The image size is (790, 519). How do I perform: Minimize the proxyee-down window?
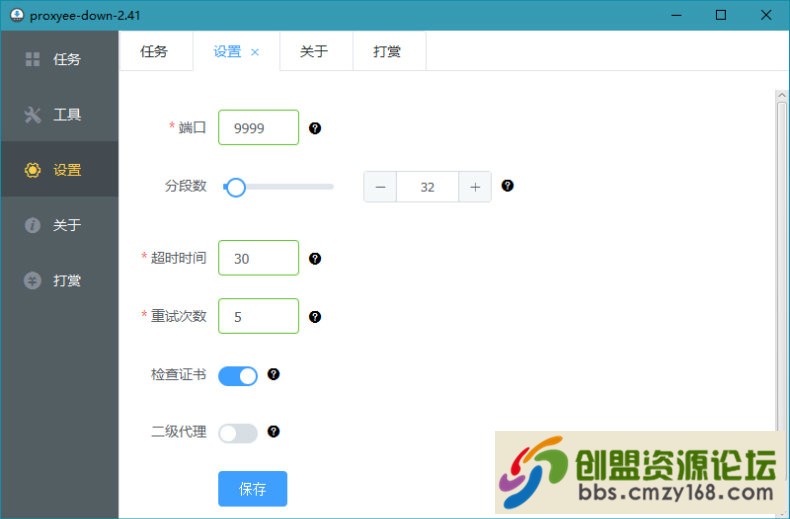[677, 15]
